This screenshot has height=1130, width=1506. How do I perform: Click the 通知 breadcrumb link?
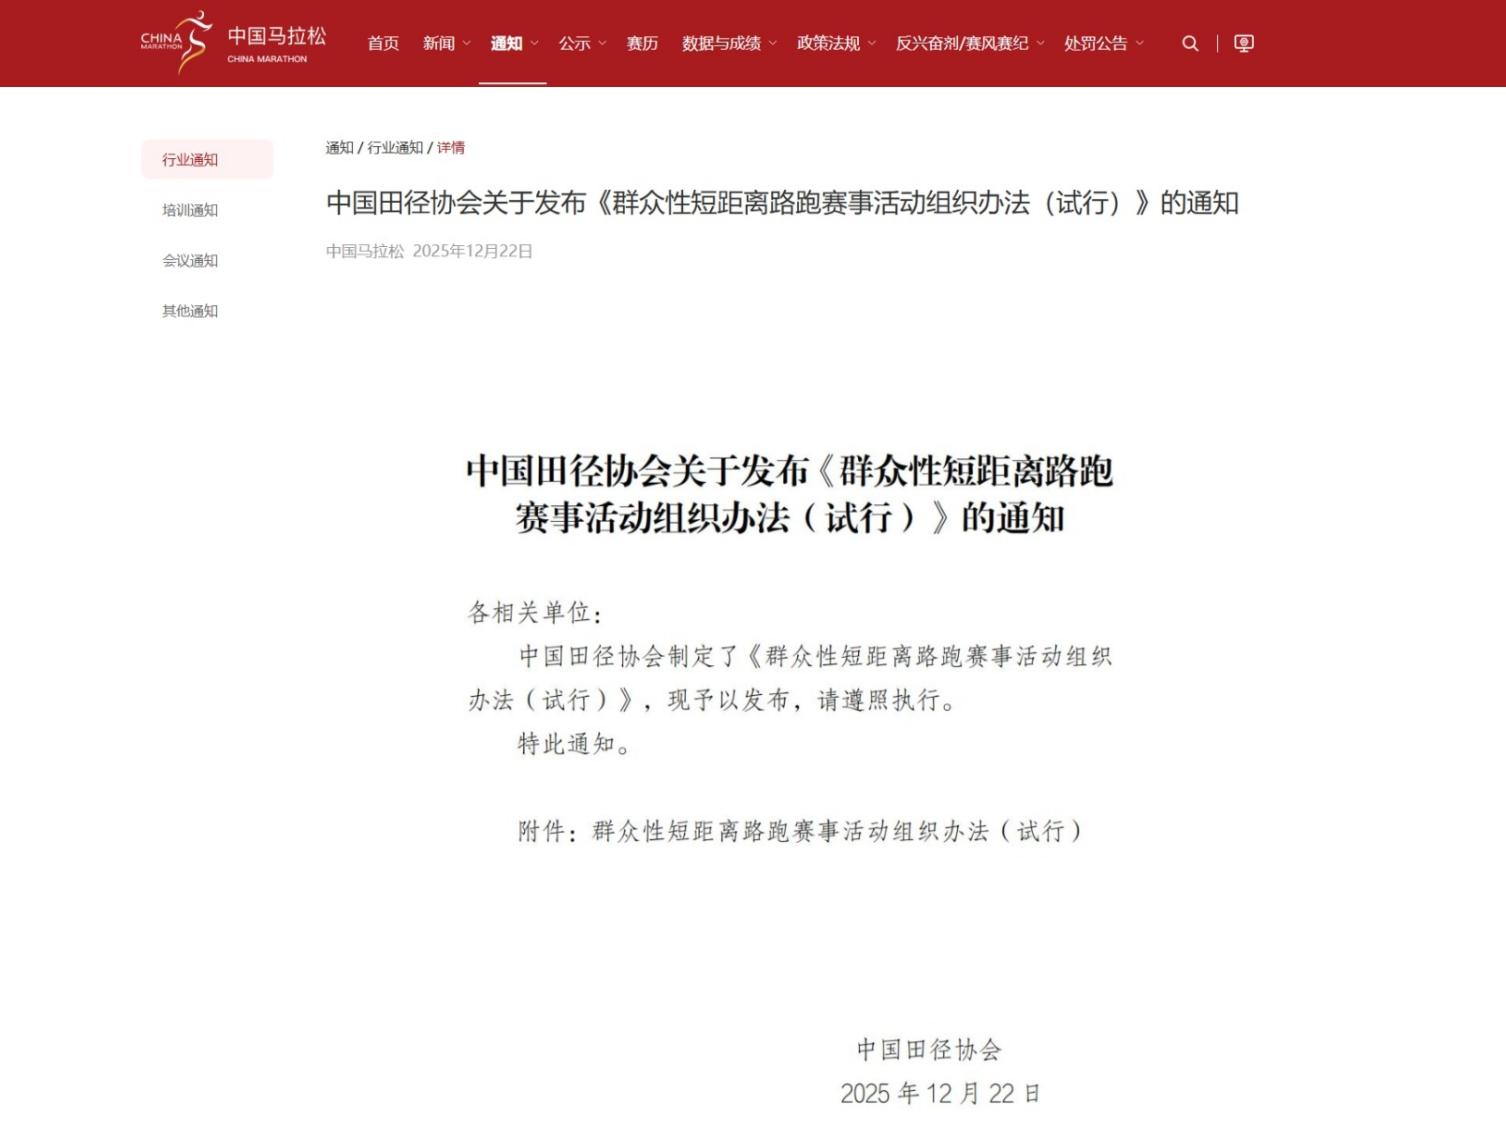(x=339, y=147)
